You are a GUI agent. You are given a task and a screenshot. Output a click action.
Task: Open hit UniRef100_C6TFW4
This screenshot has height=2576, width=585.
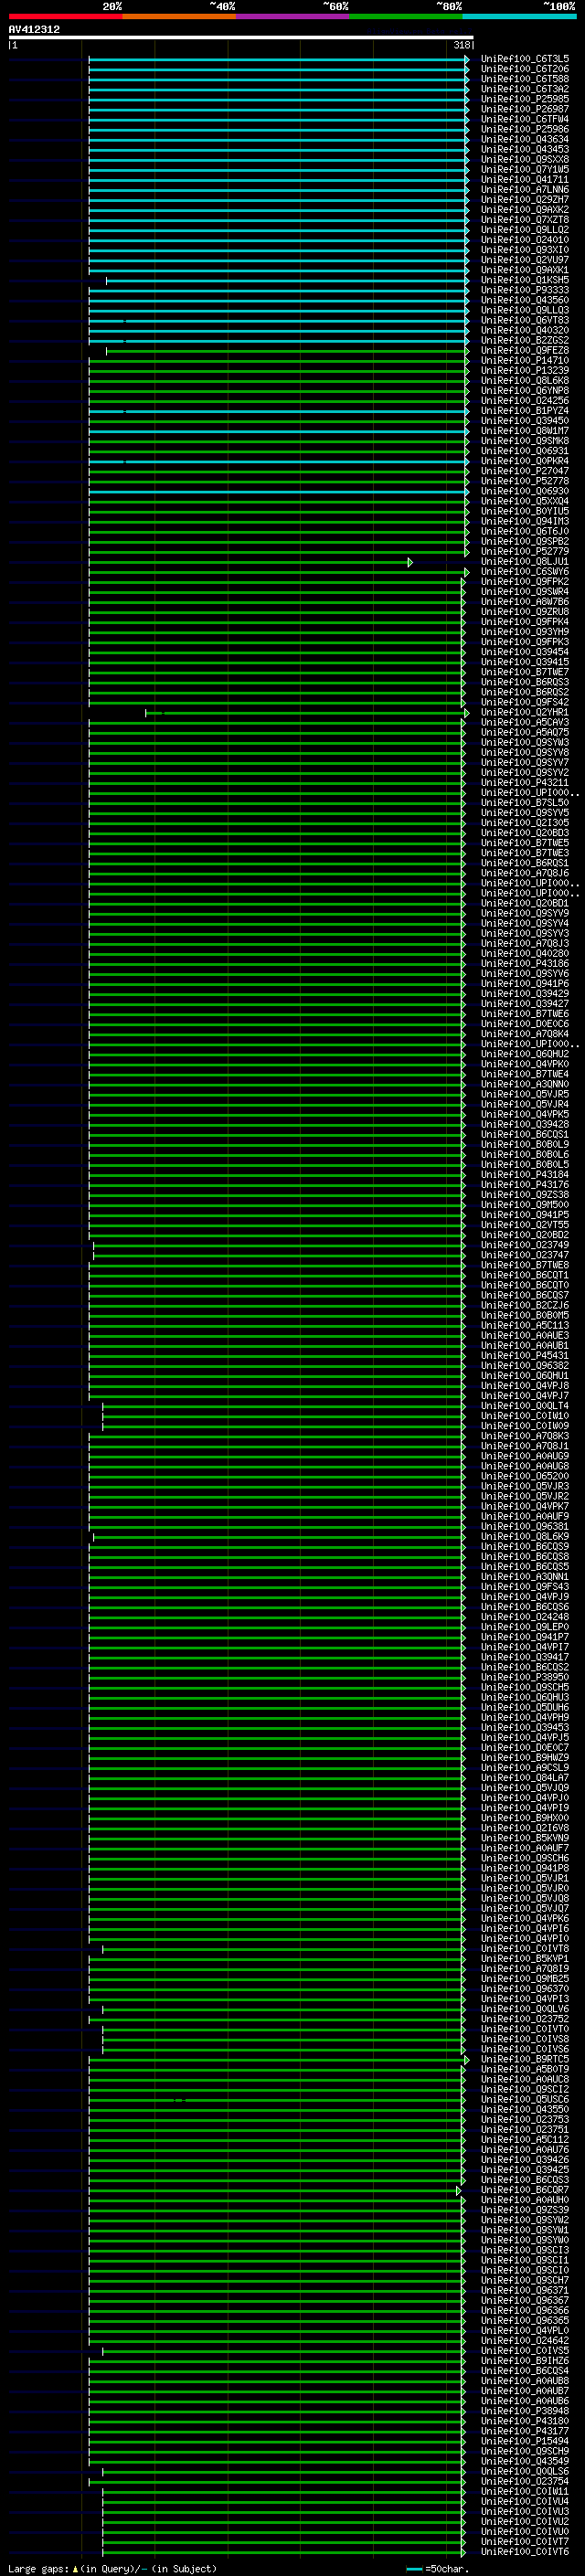[524, 119]
